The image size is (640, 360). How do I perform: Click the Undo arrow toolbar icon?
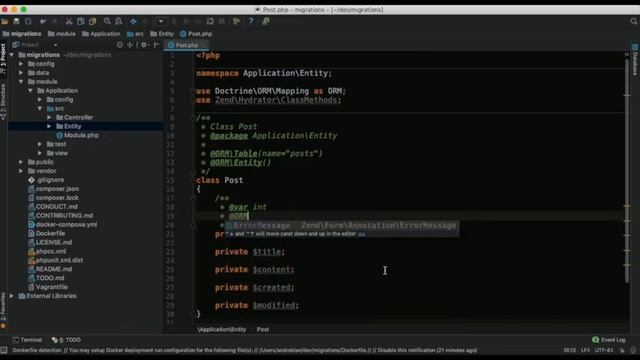coord(43,21)
